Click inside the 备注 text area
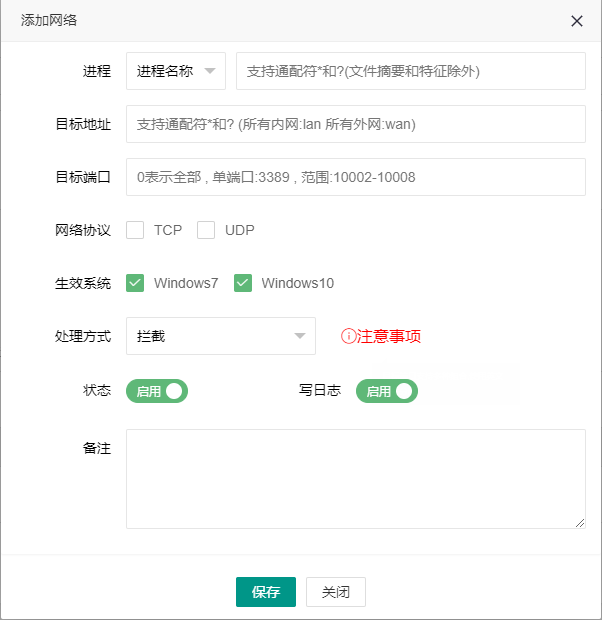Image resolution: width=602 pixels, height=620 pixels. (356, 479)
